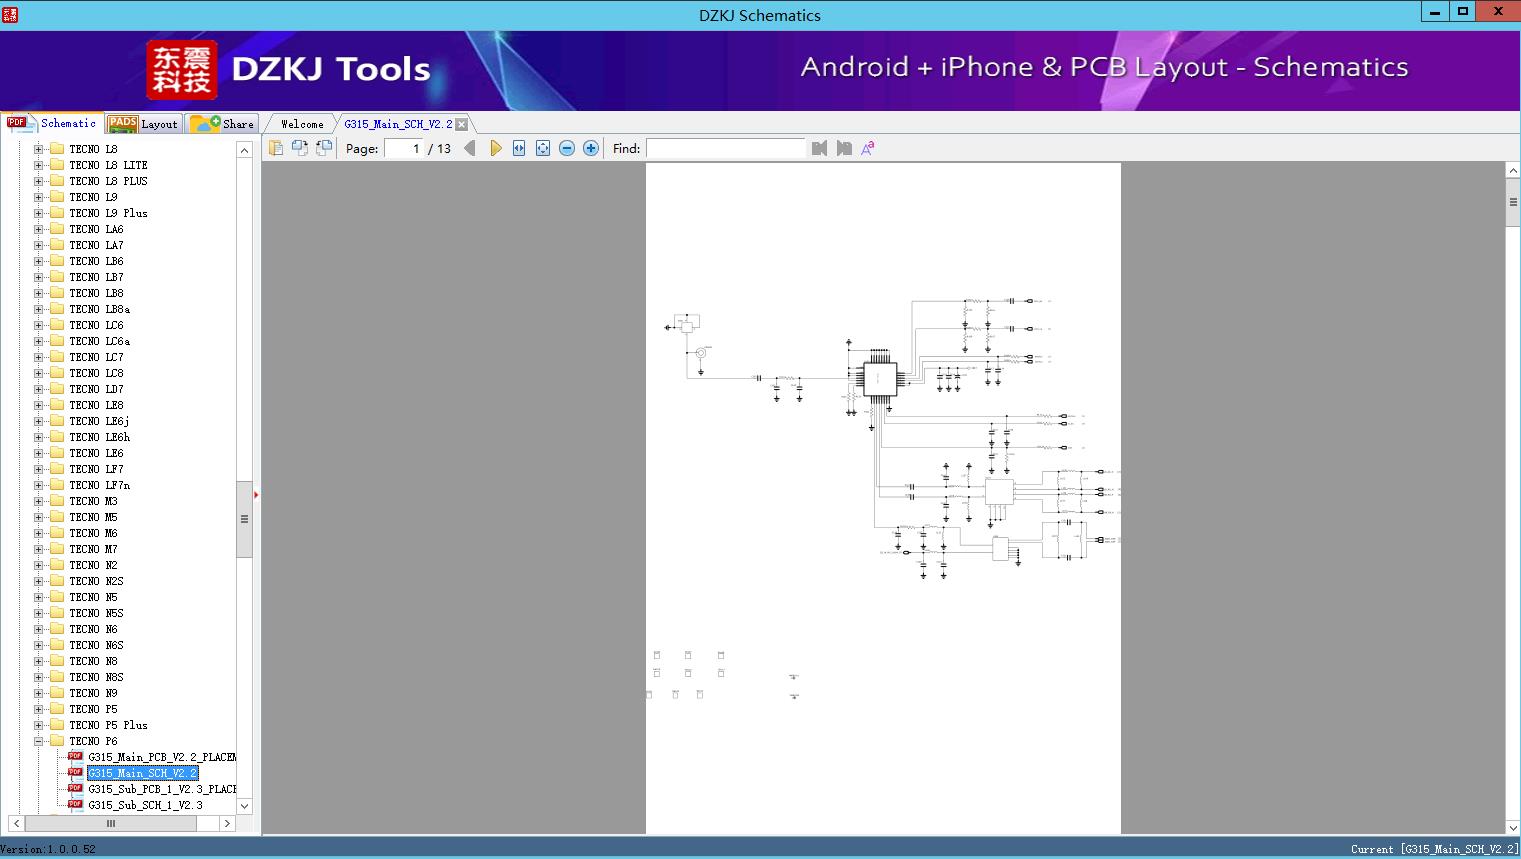Viewport: 1521px width, 859px height.
Task: Click the red panel splitter arrow
Action: click(x=256, y=495)
